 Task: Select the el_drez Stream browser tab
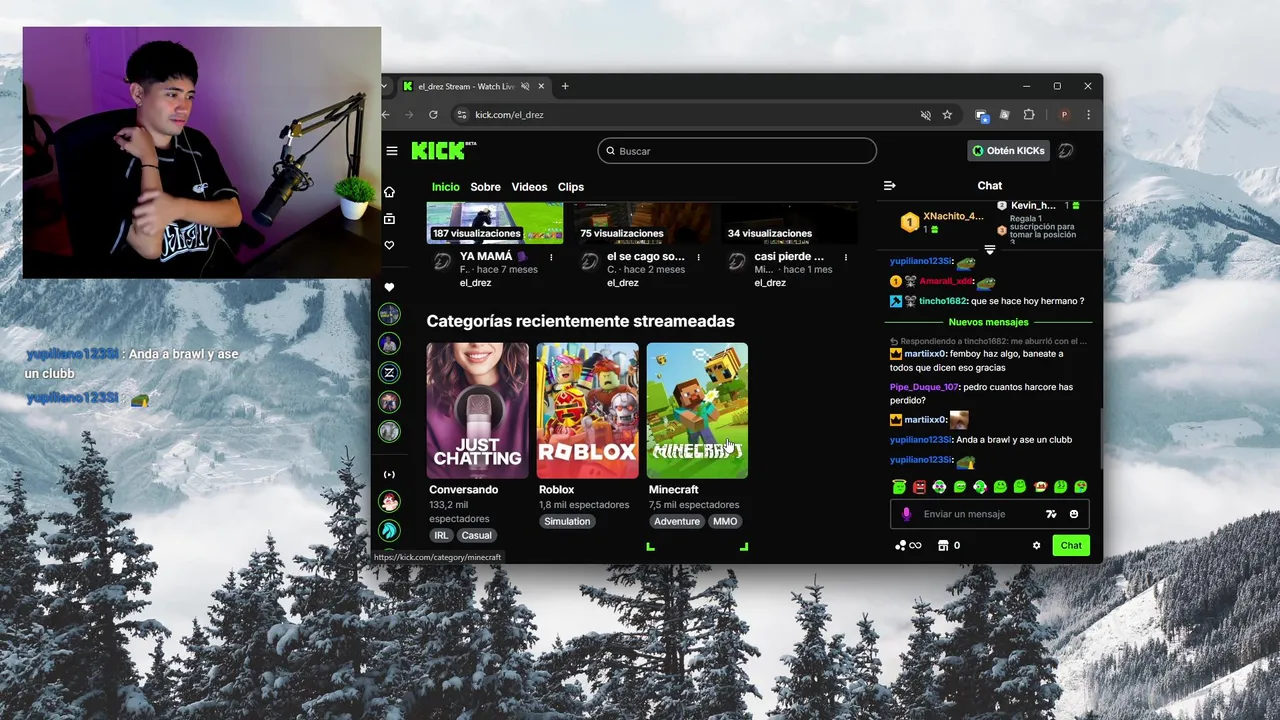pyautogui.click(x=474, y=86)
